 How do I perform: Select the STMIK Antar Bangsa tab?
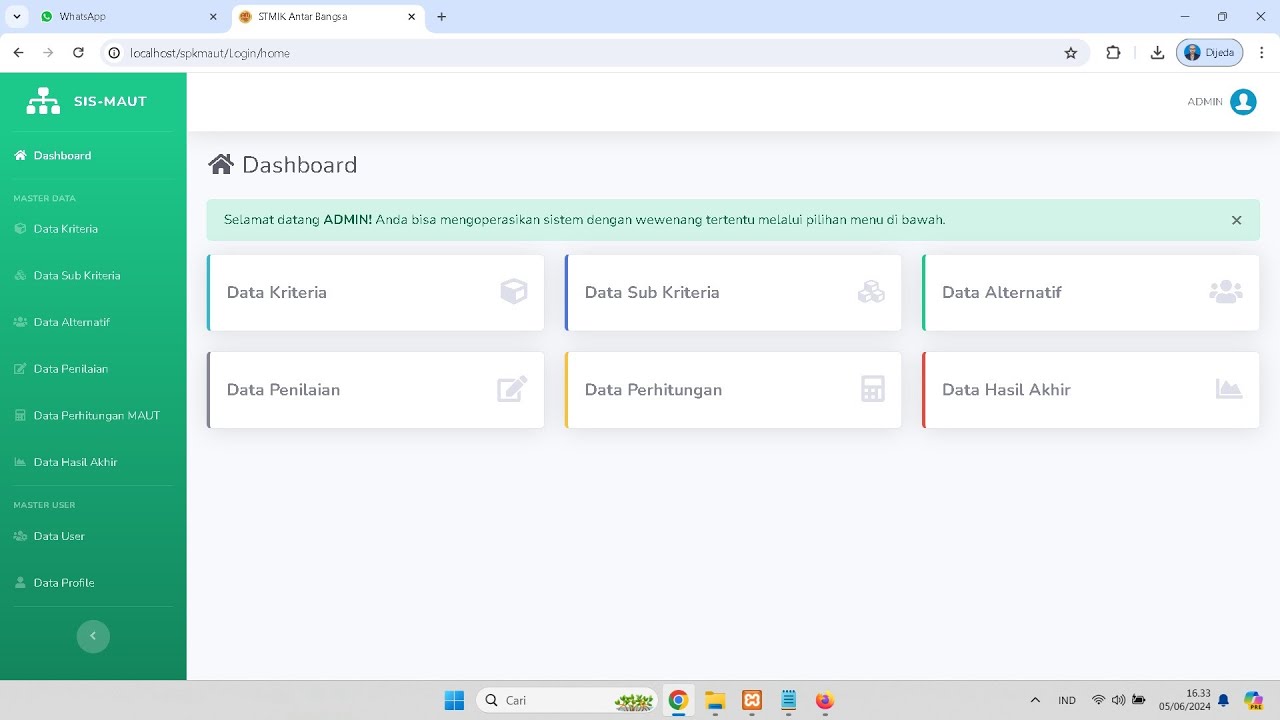pos(328,17)
